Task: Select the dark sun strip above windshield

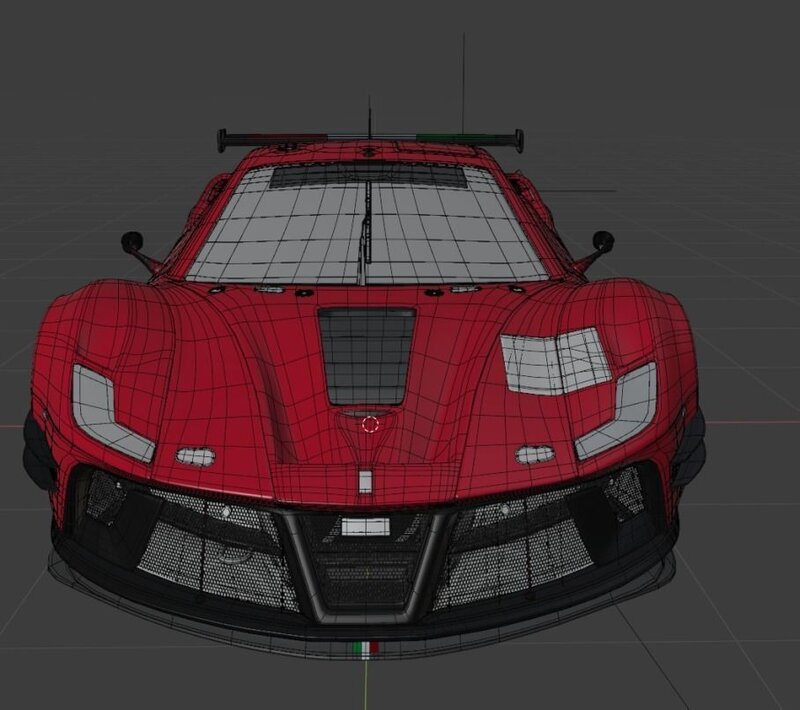Action: (x=368, y=177)
